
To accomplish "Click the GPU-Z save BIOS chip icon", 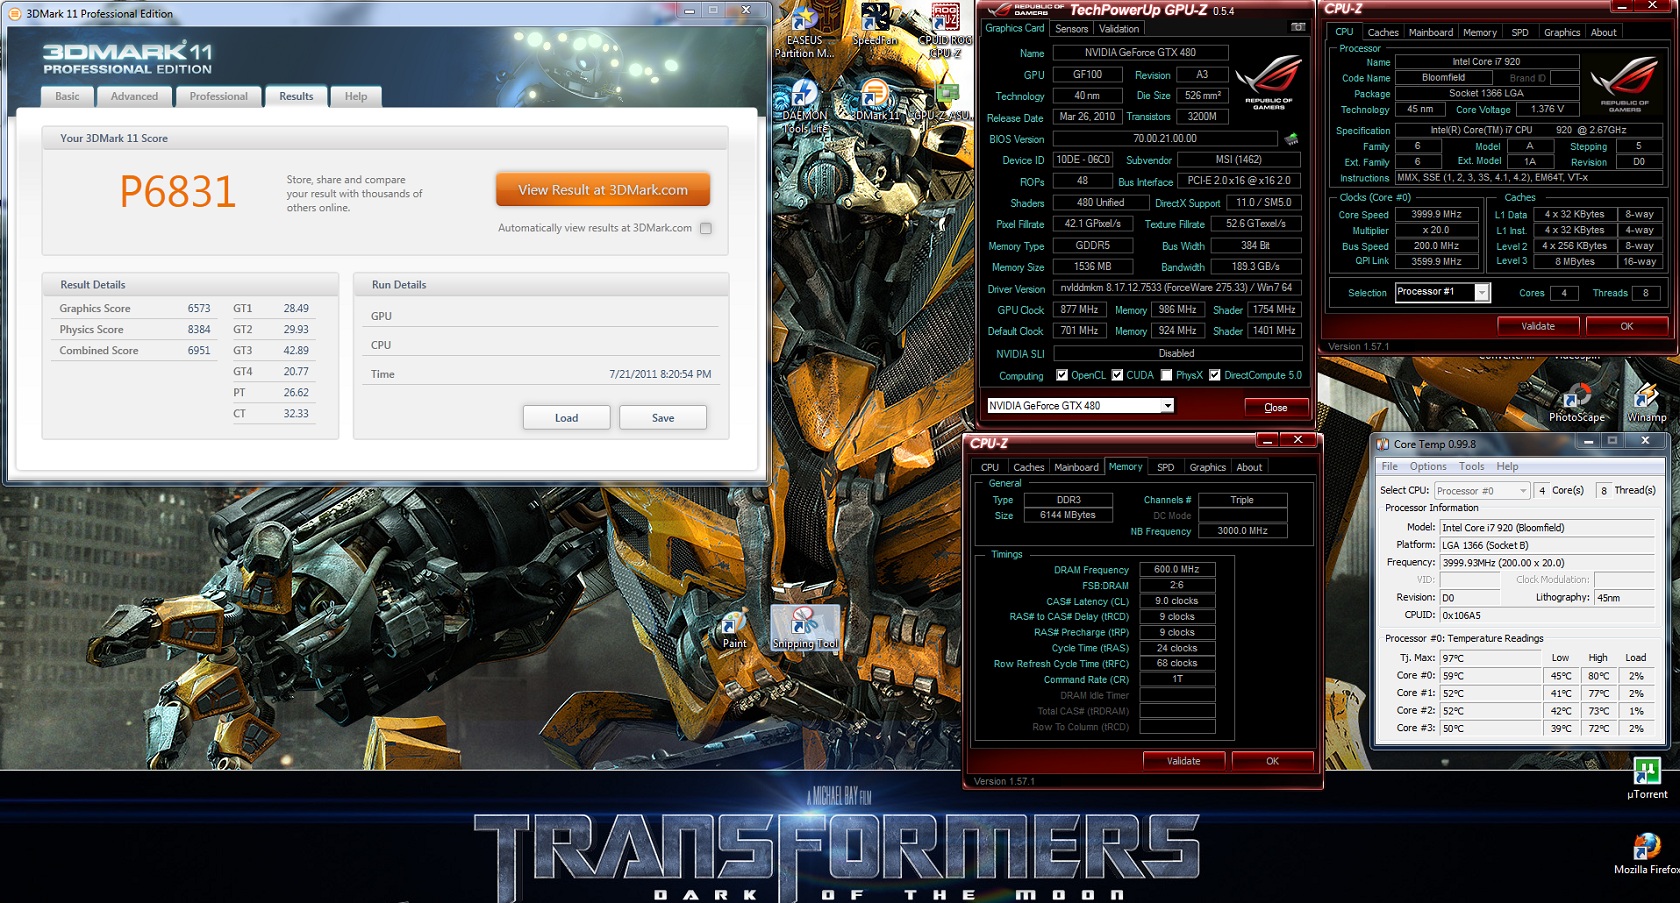I will [x=1292, y=139].
